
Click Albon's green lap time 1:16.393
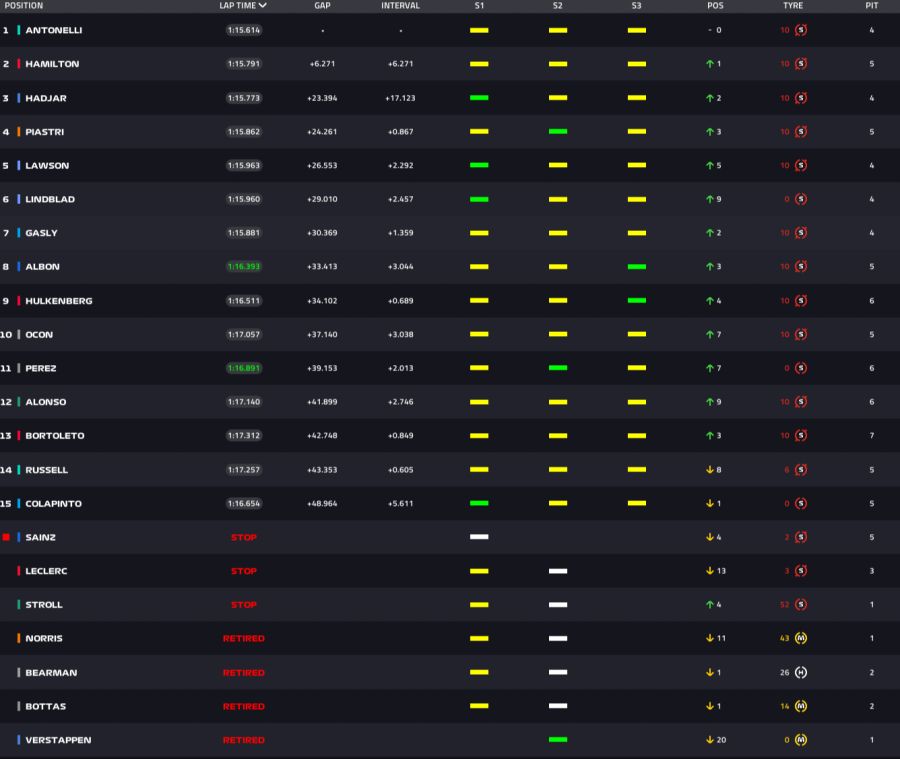(x=244, y=266)
